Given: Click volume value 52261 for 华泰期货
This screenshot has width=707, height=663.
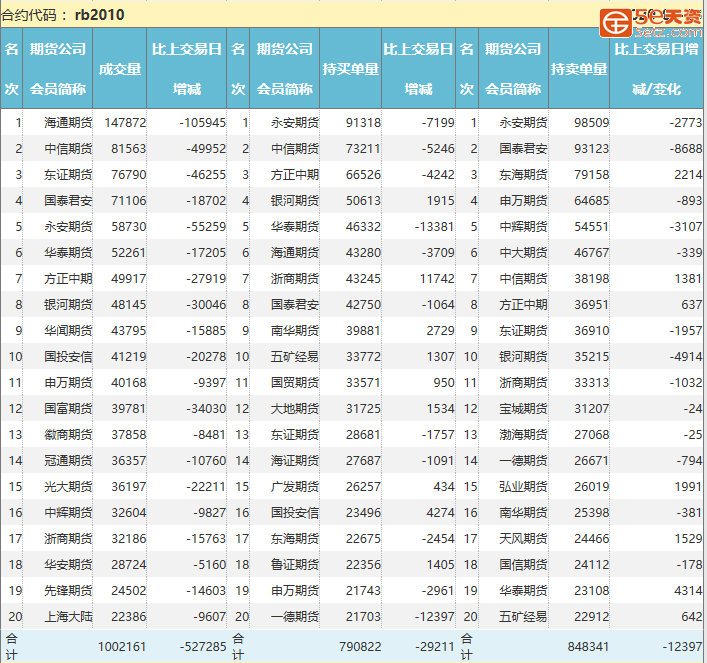Looking at the screenshot, I should [x=129, y=253].
